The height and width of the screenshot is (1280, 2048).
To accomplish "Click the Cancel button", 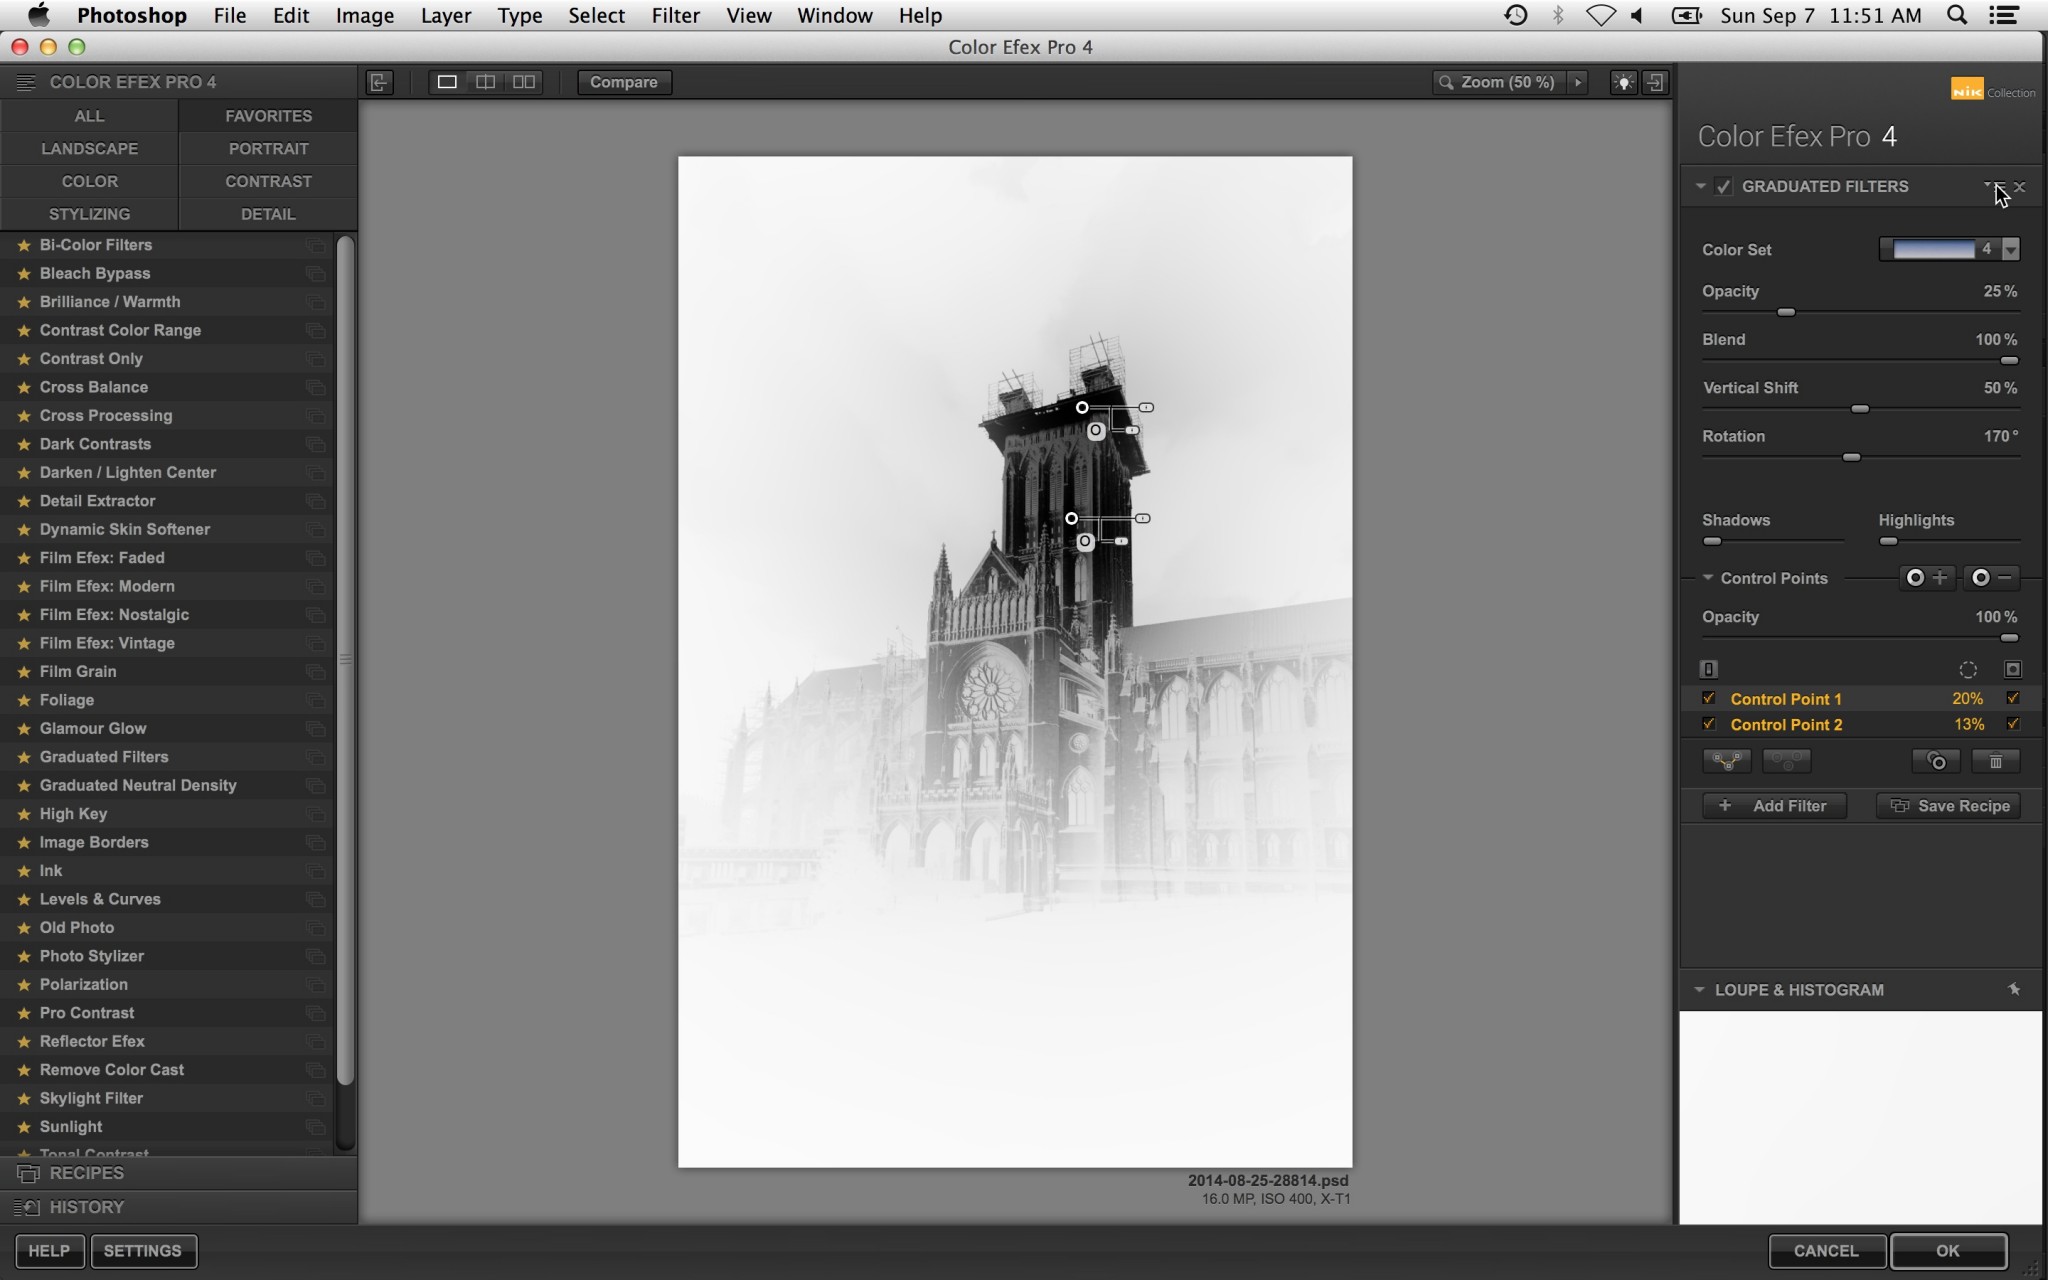I will 1826,1251.
